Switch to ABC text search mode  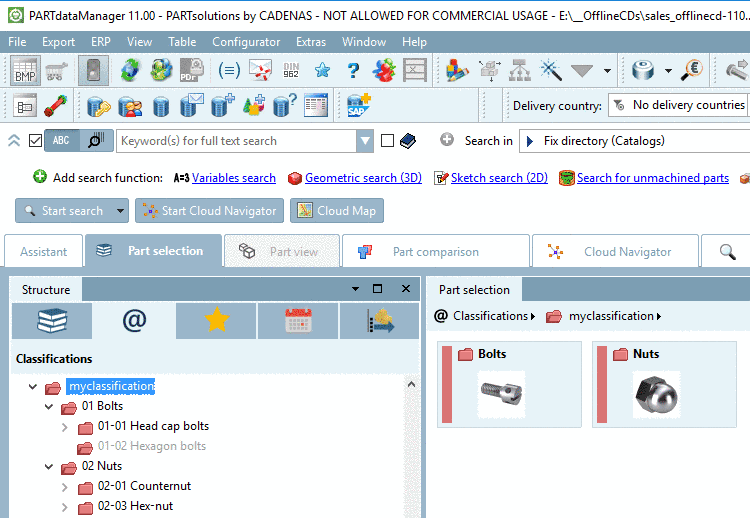[x=61, y=141]
